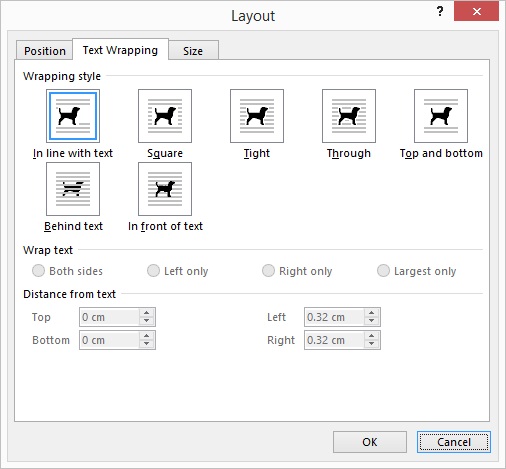Choose the Left only radio button
Screen dimensions: 506x469
[x=153, y=271]
